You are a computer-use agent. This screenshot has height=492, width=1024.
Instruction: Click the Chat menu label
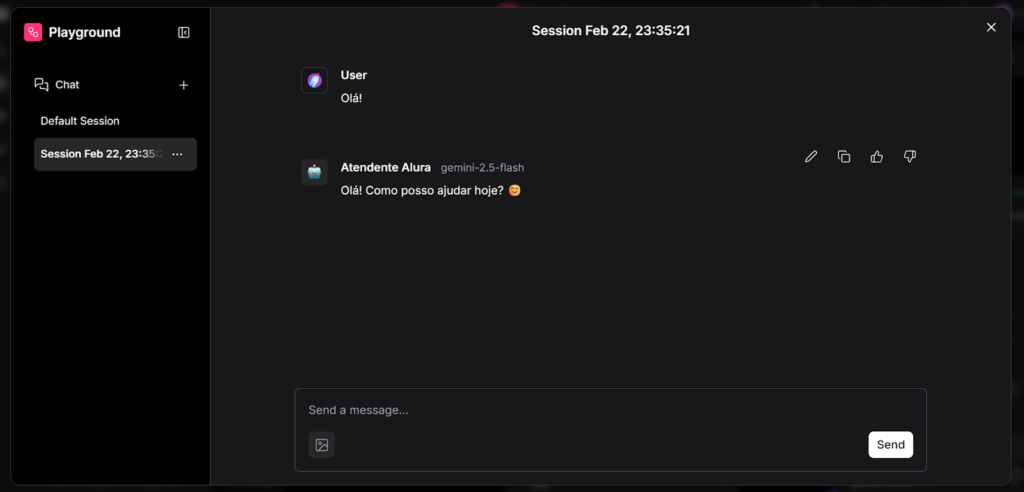[67, 85]
